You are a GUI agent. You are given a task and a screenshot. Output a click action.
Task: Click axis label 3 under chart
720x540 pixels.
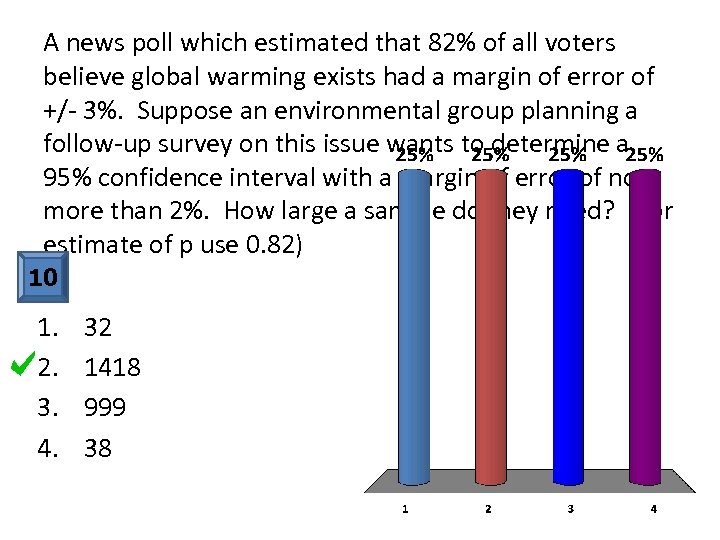[x=570, y=509]
